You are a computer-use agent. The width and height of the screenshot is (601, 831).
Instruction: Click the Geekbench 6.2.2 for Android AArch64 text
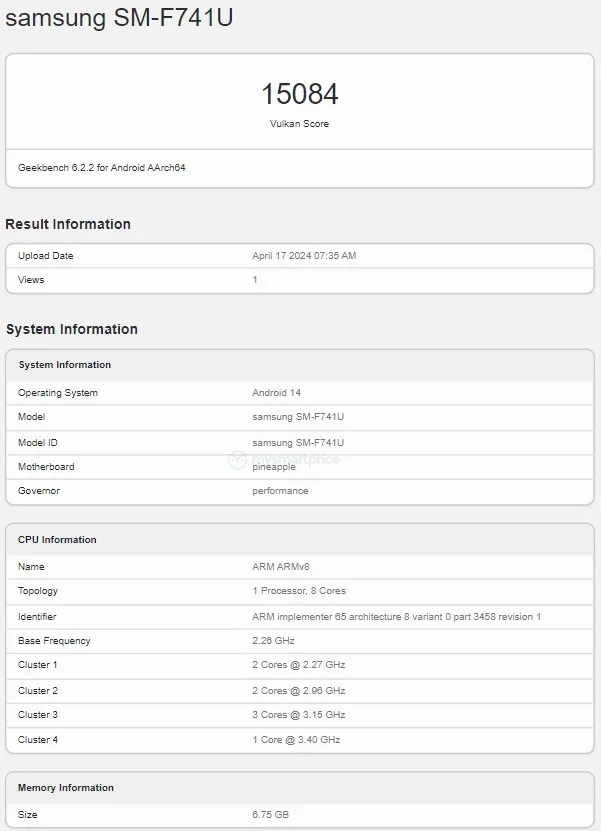(102, 167)
